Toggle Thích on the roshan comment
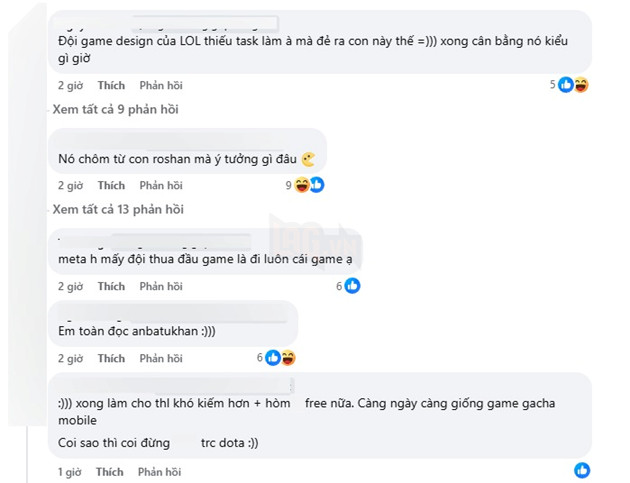Viewport: 630px width, 483px height. [111, 185]
